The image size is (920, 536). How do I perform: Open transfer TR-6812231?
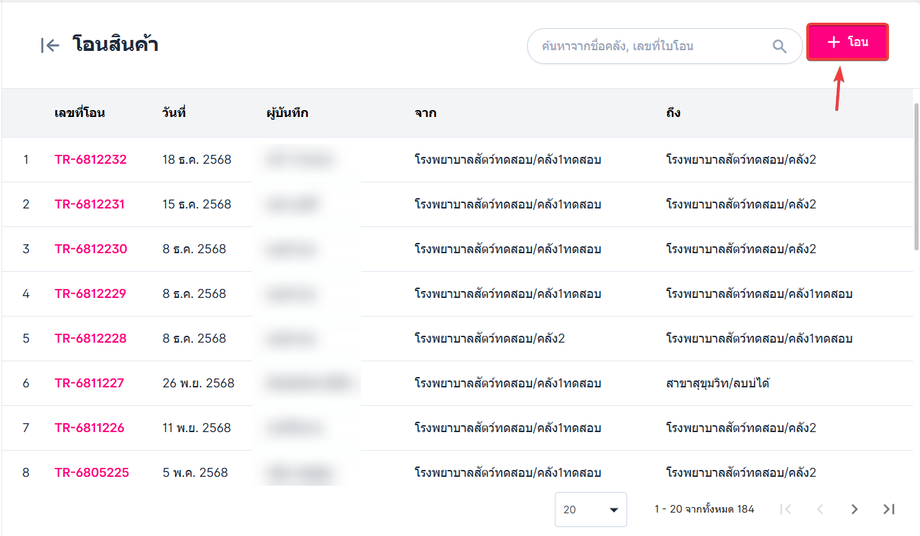click(89, 204)
